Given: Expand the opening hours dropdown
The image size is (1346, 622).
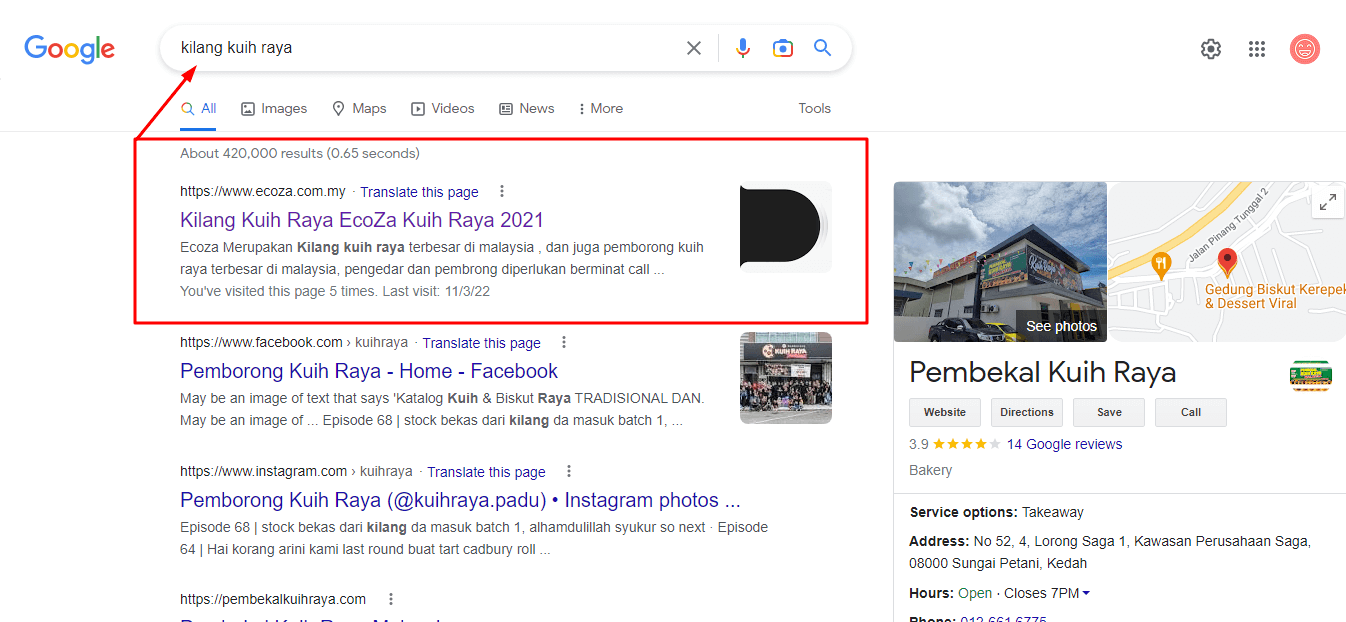Looking at the screenshot, I should coord(1086,593).
